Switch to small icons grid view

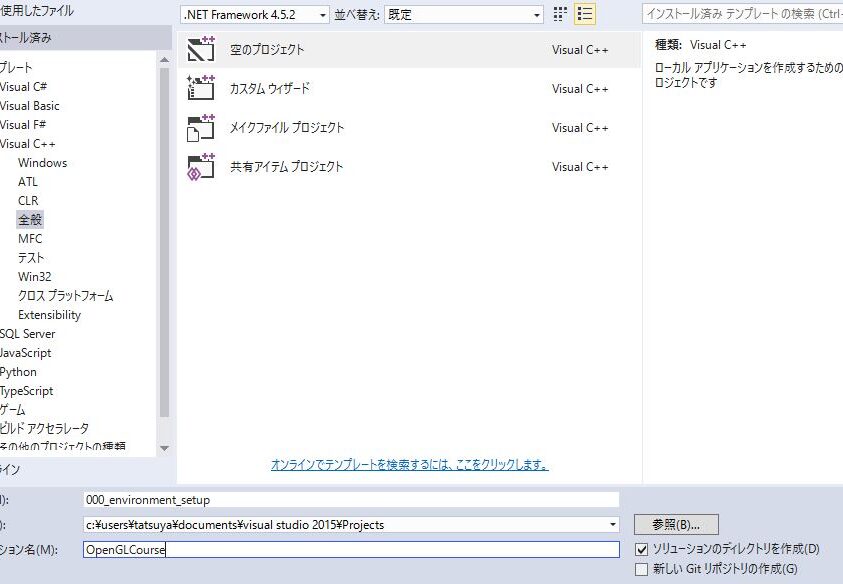pyautogui.click(x=560, y=15)
